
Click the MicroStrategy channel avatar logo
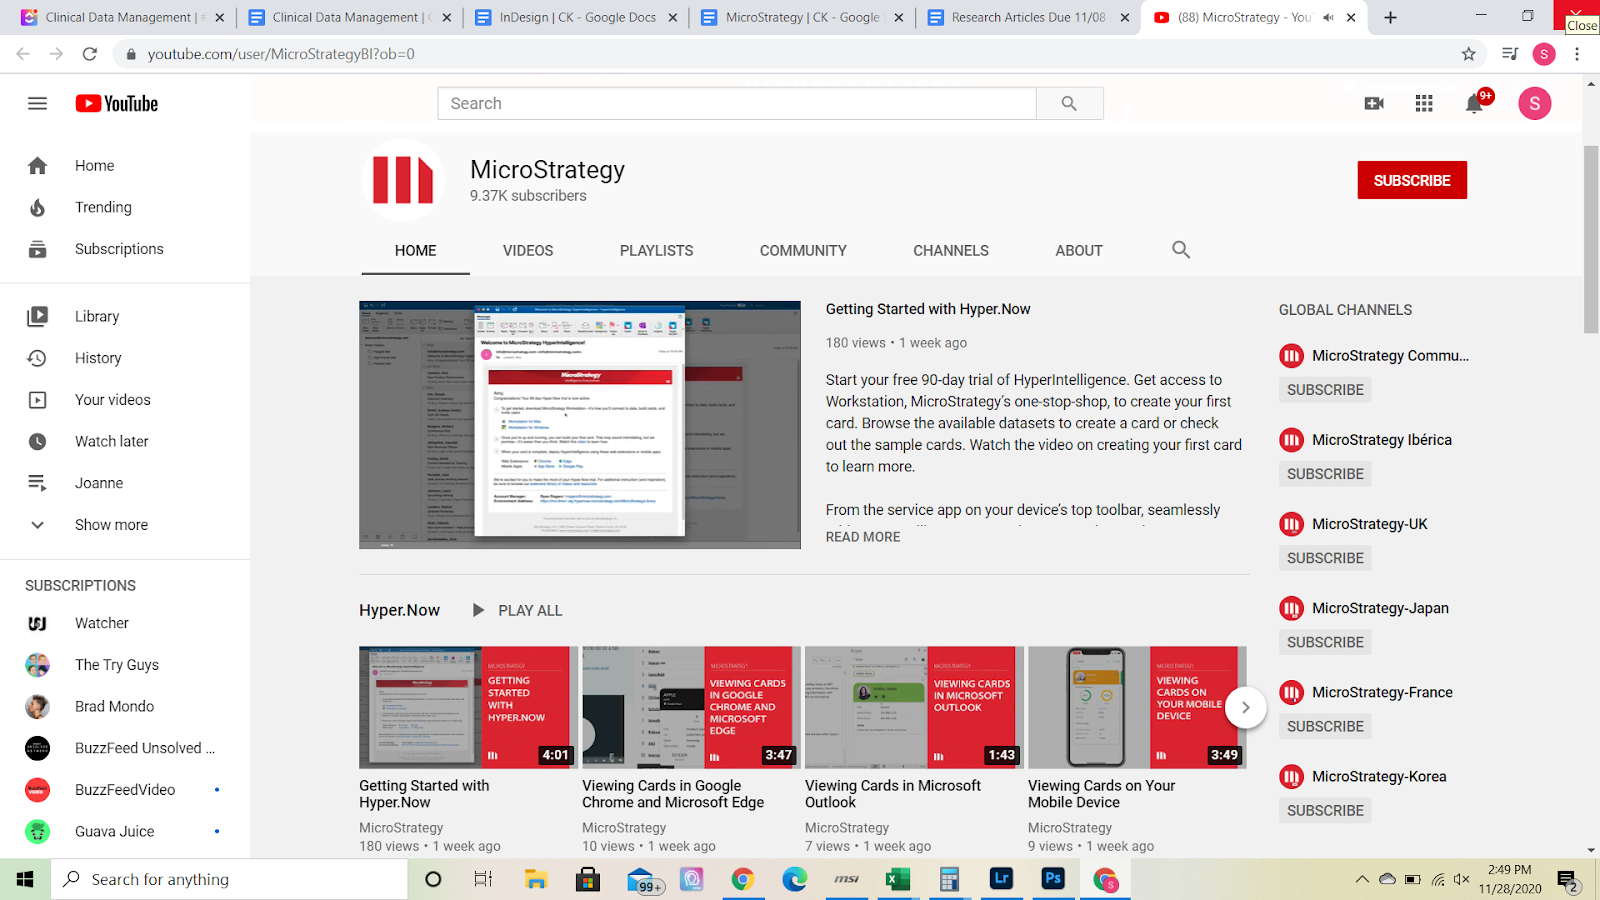(x=403, y=180)
